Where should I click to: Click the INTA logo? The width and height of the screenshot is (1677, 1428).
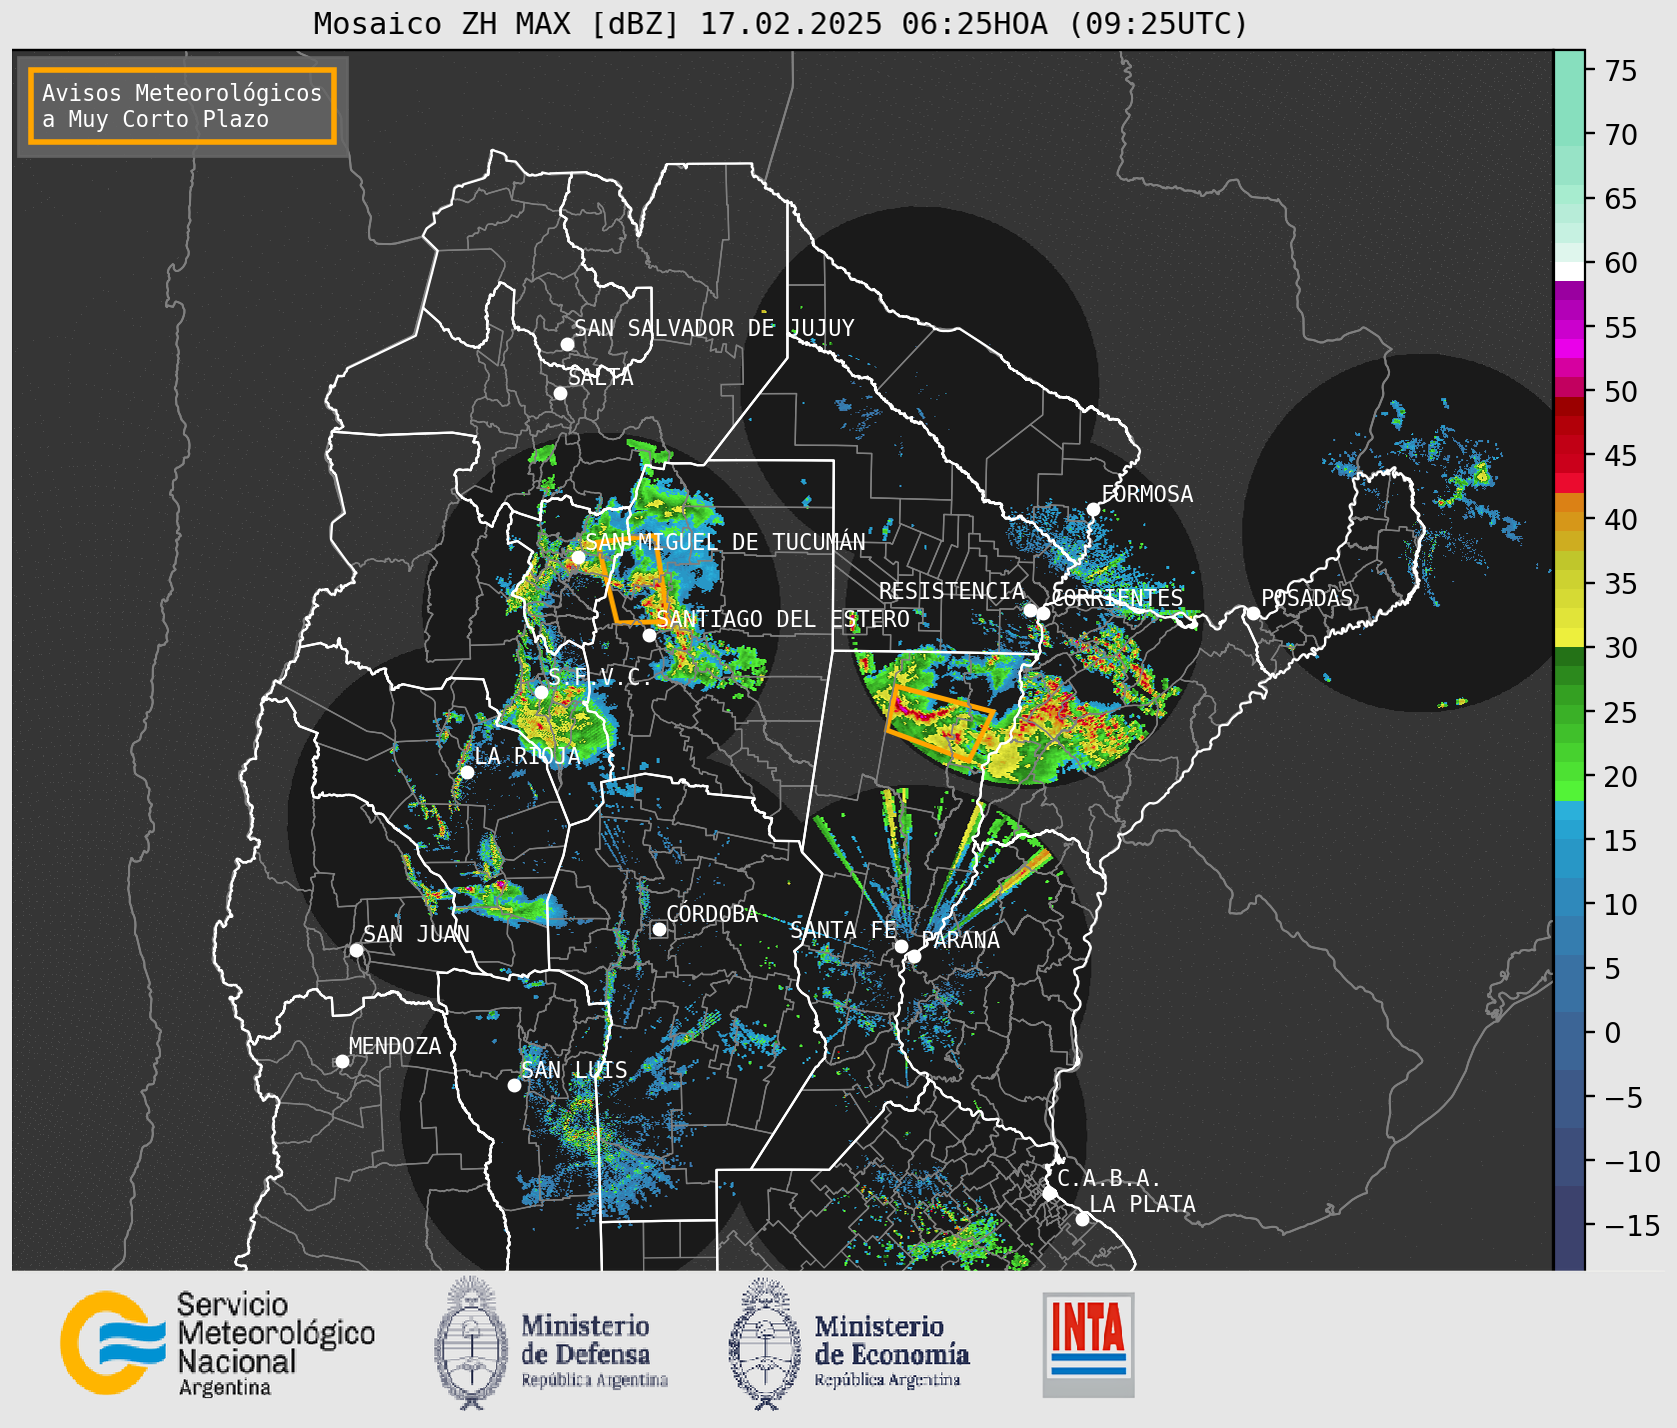point(1088,1344)
